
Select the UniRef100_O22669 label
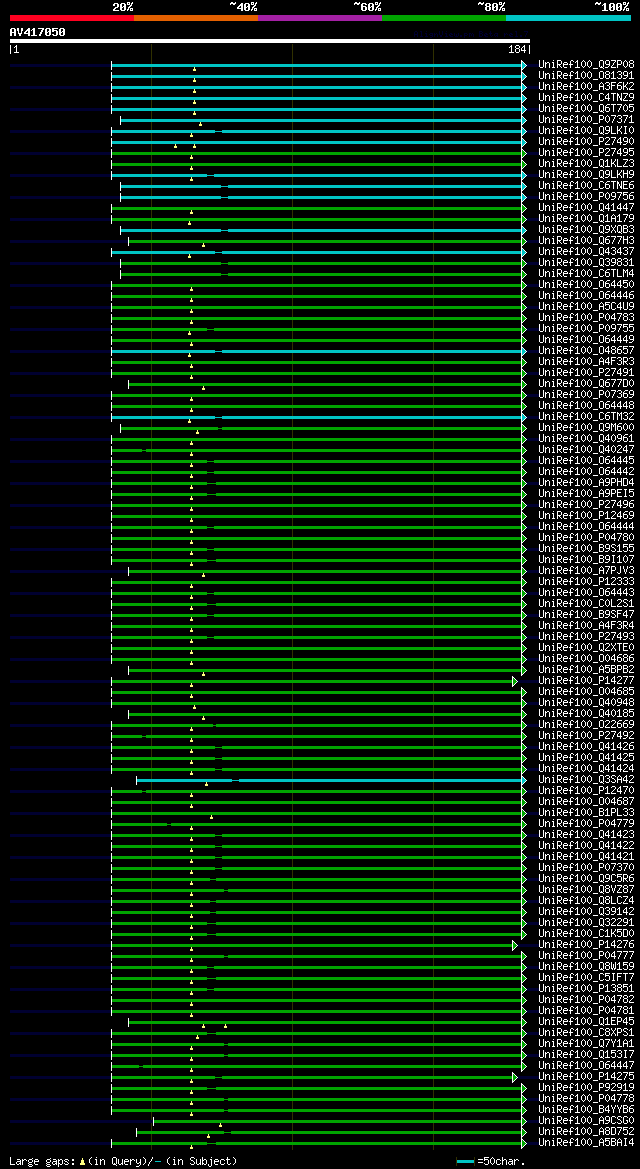(586, 725)
